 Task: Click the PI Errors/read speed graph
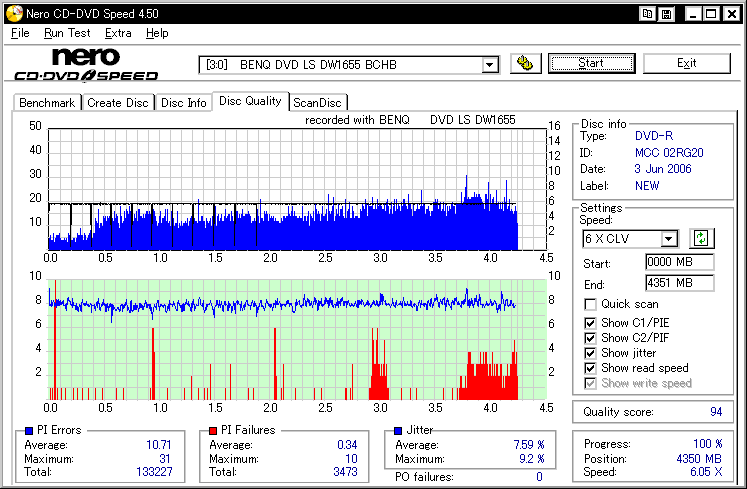297,189
